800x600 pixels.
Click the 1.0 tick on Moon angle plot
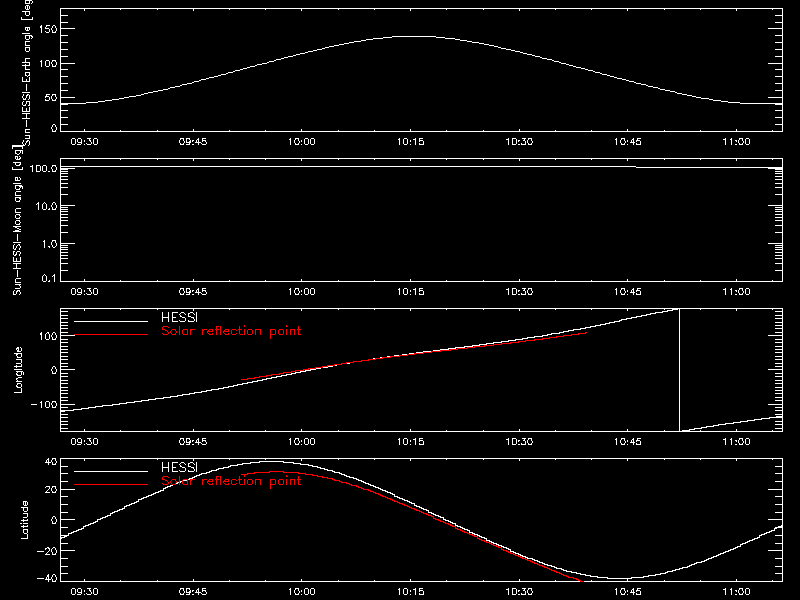[x=49, y=244]
